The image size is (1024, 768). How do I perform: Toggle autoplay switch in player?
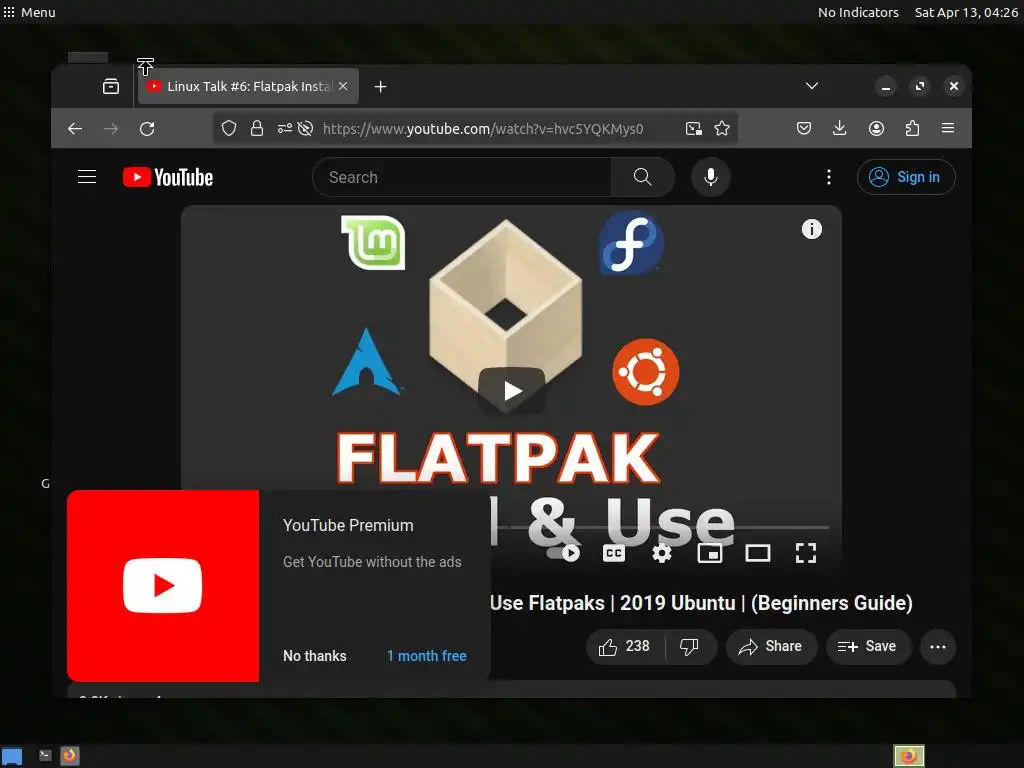[563, 553]
